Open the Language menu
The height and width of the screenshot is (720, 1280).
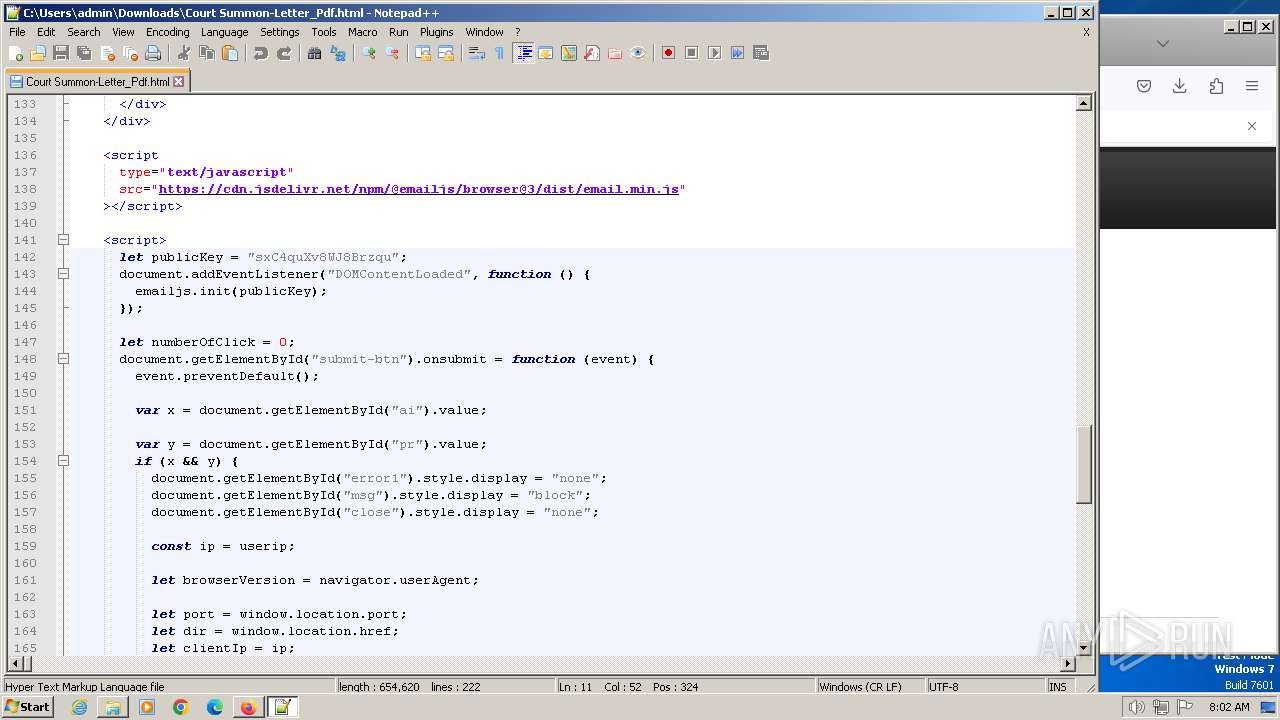[224, 32]
